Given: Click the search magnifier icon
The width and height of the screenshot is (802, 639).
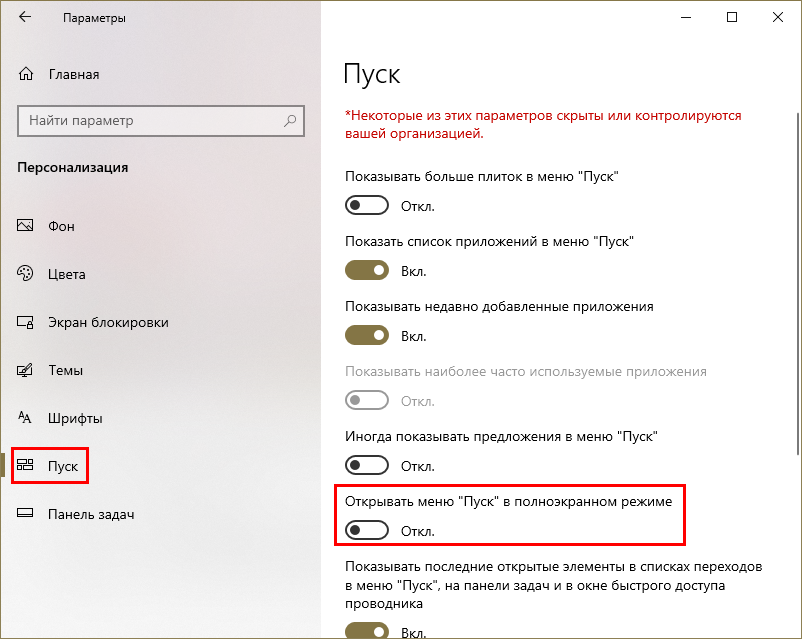Looking at the screenshot, I should [x=291, y=121].
